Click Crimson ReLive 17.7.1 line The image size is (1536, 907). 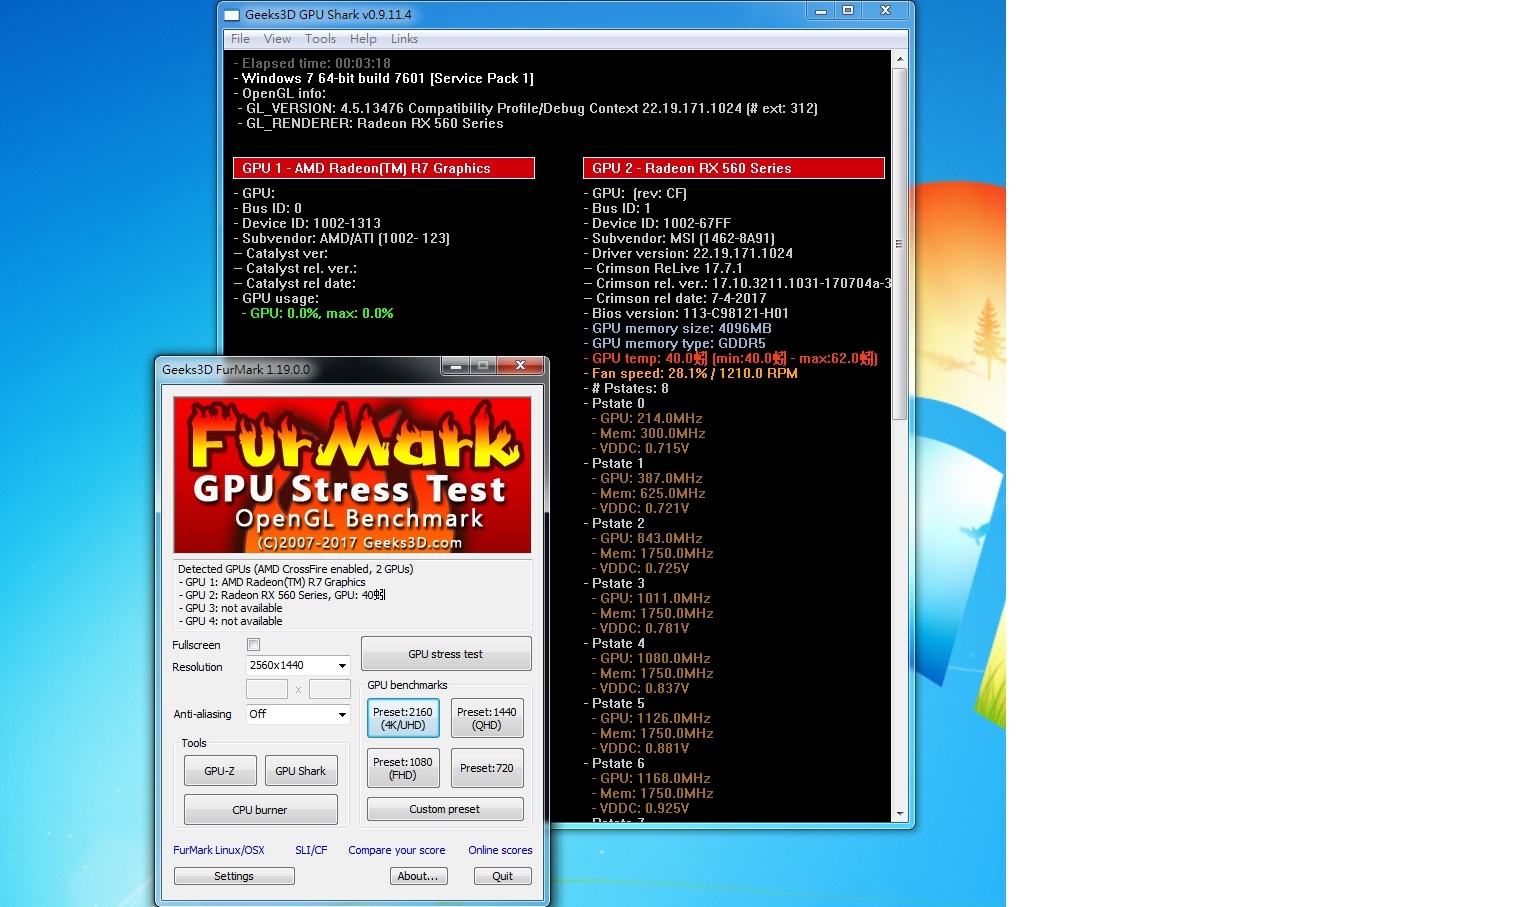[664, 268]
